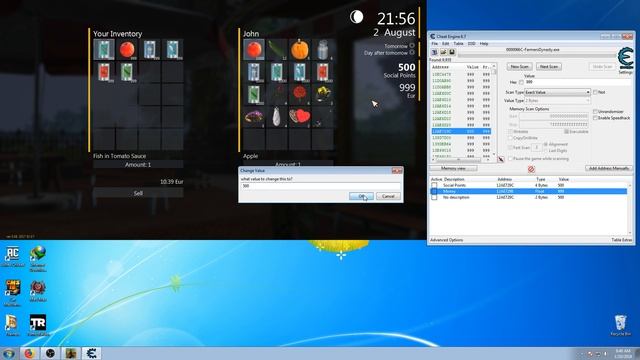This screenshot has width=640, height=360.
Task: Enable the Unrandomizer checkbox
Action: (595, 111)
